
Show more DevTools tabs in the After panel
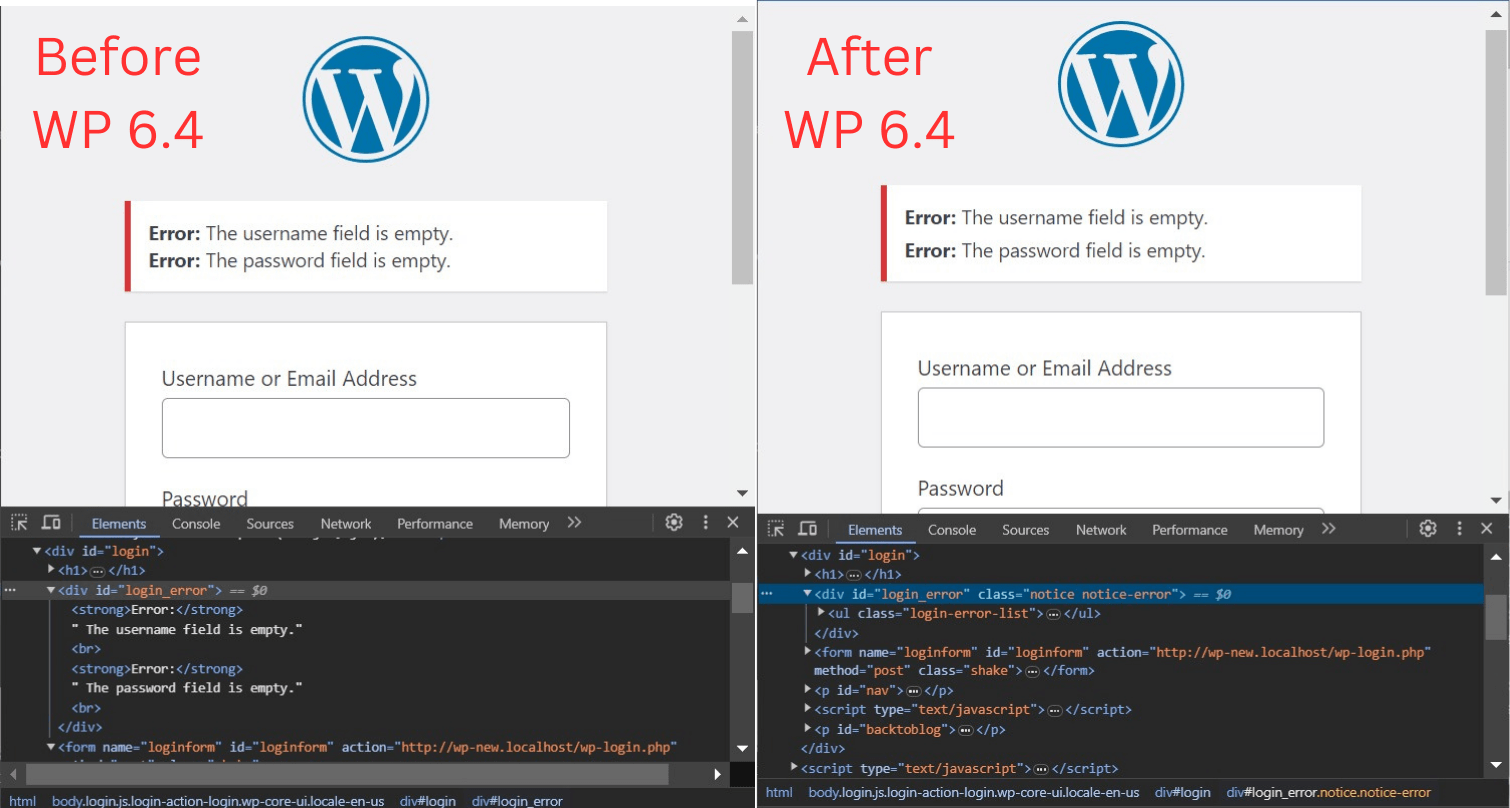[x=1328, y=529]
